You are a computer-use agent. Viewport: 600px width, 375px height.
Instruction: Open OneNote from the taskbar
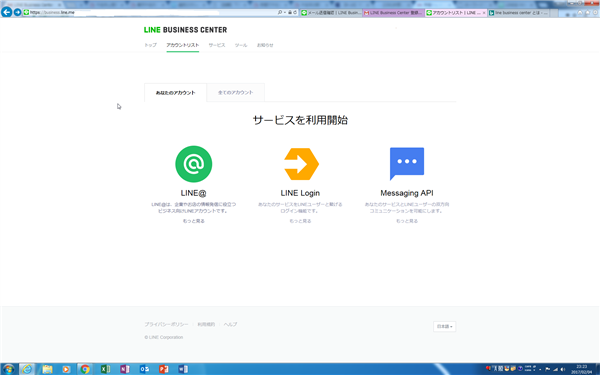125,369
